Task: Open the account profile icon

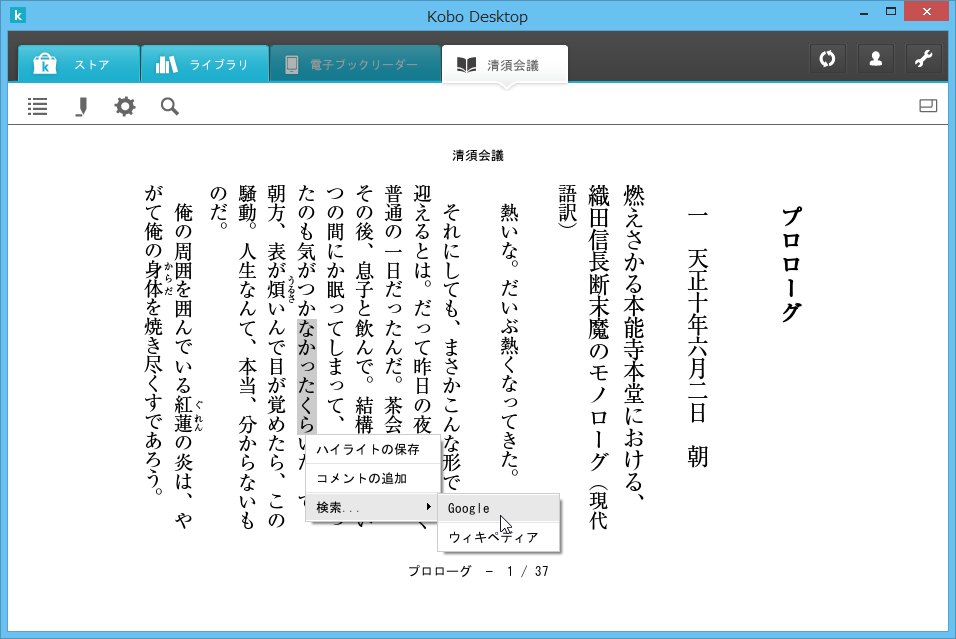Action: coord(875,58)
